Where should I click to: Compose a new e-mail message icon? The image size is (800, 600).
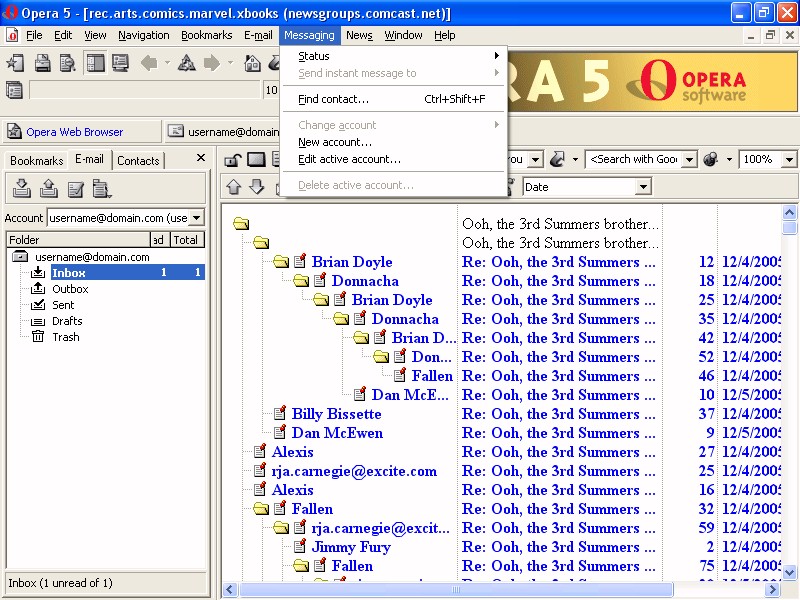[x=76, y=189]
